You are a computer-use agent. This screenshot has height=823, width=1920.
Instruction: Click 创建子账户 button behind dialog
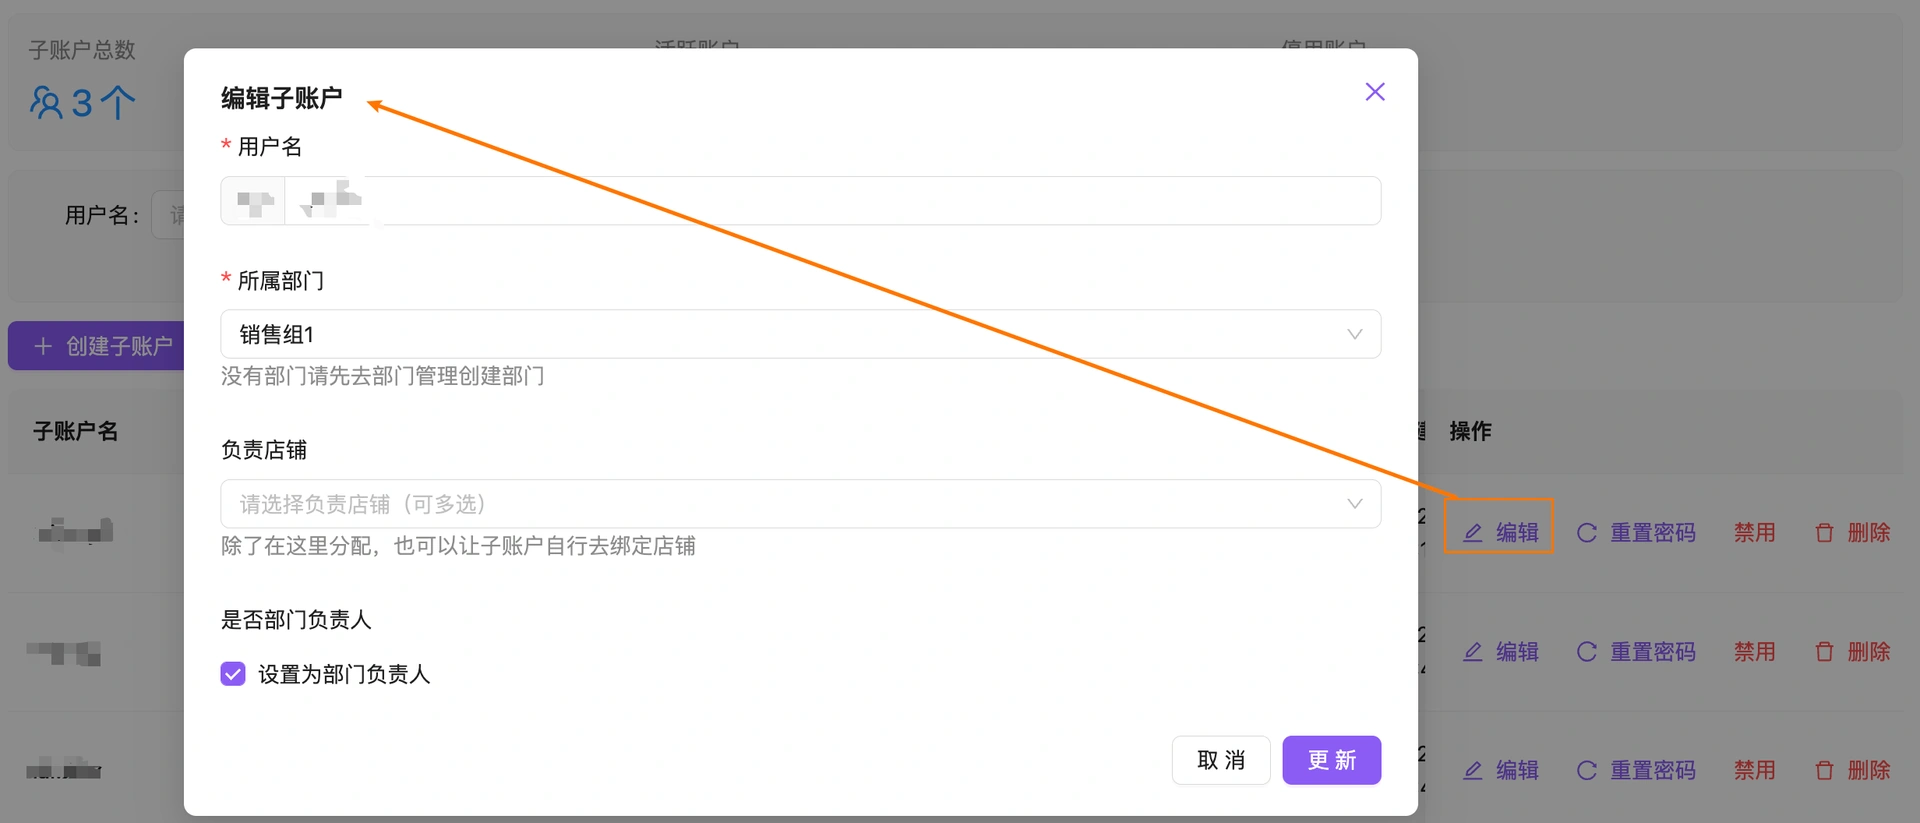click(x=97, y=346)
